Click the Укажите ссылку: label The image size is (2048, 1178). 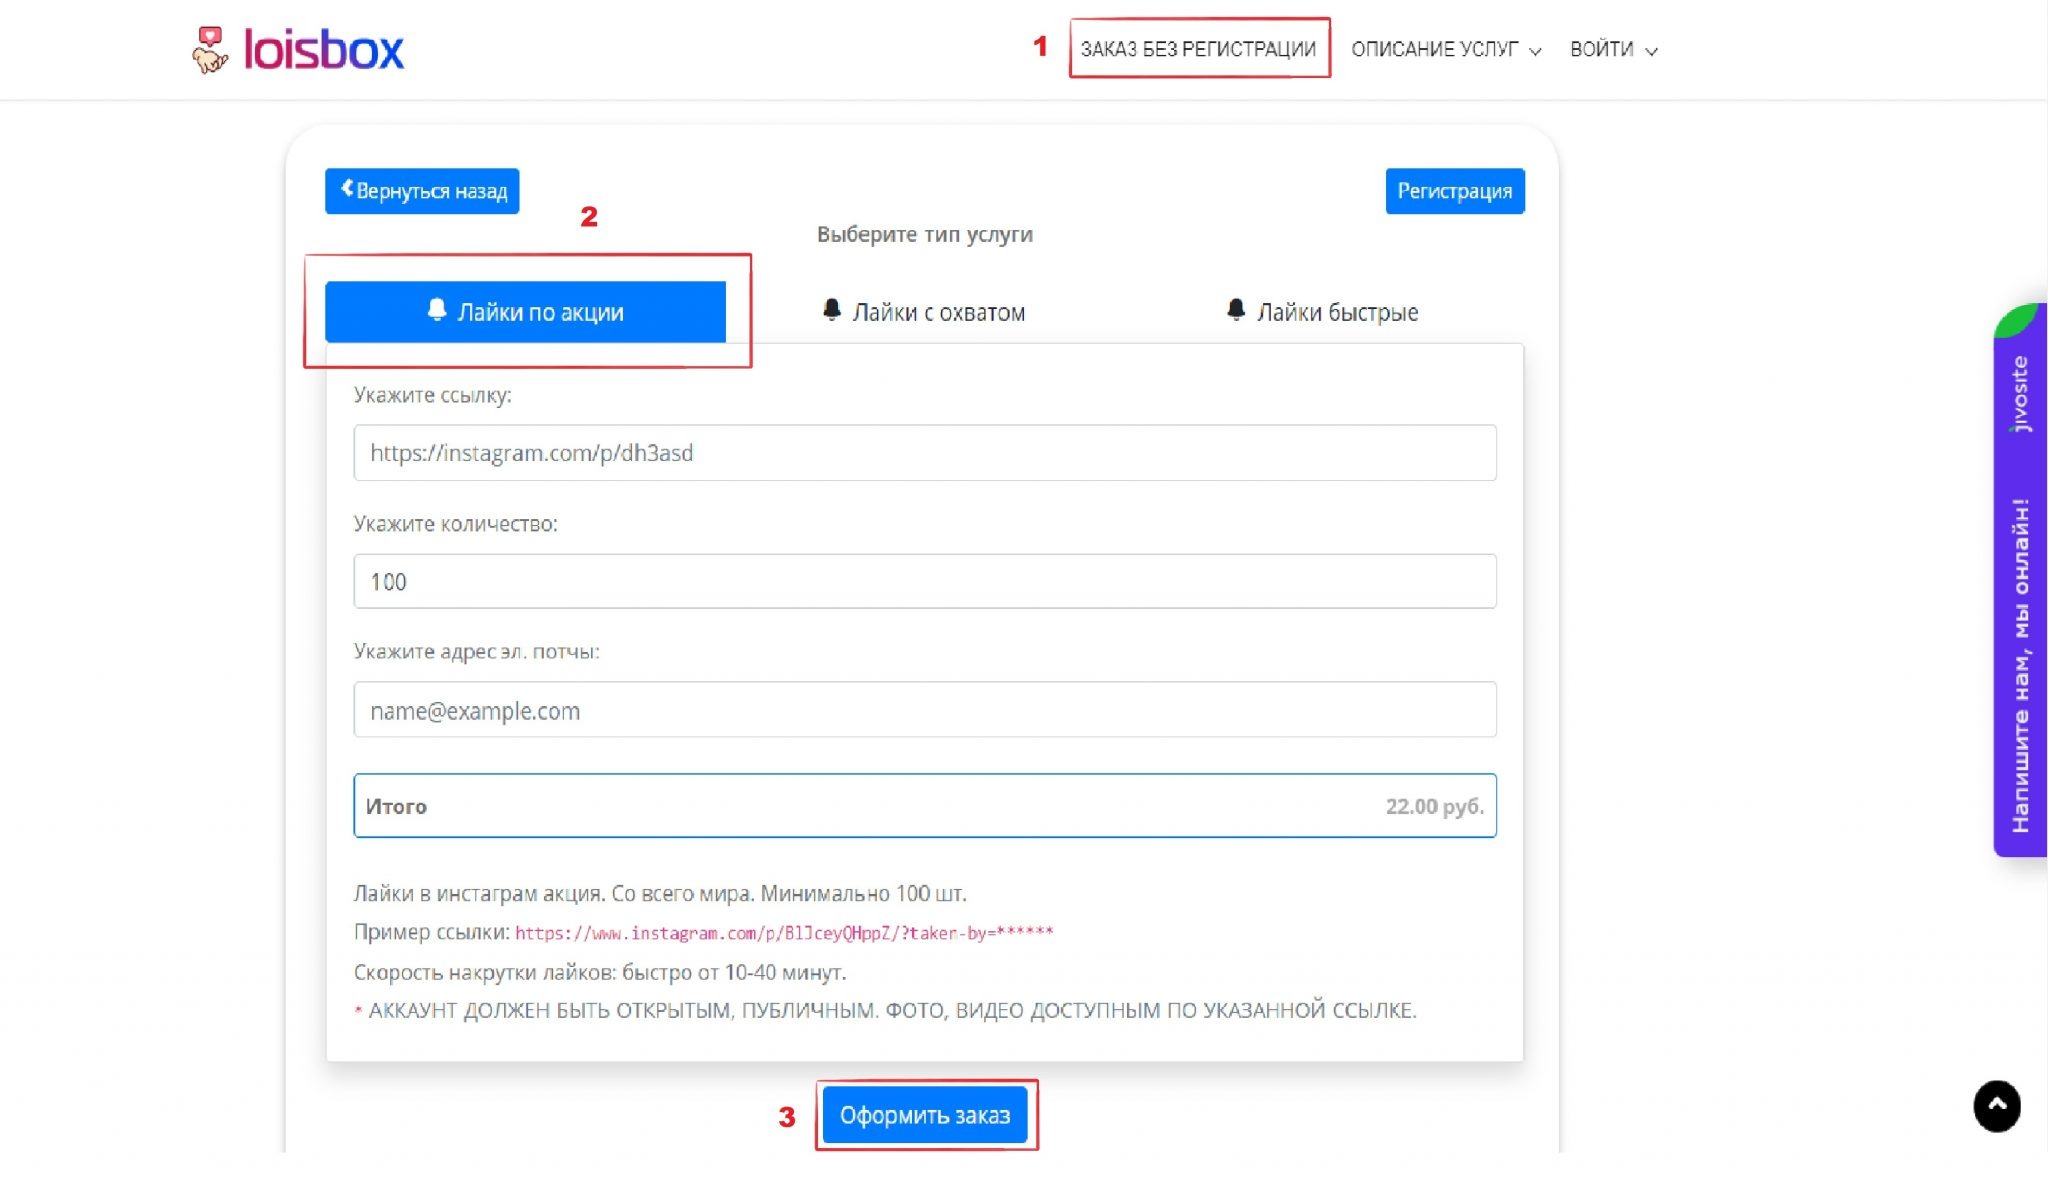pyautogui.click(x=433, y=395)
